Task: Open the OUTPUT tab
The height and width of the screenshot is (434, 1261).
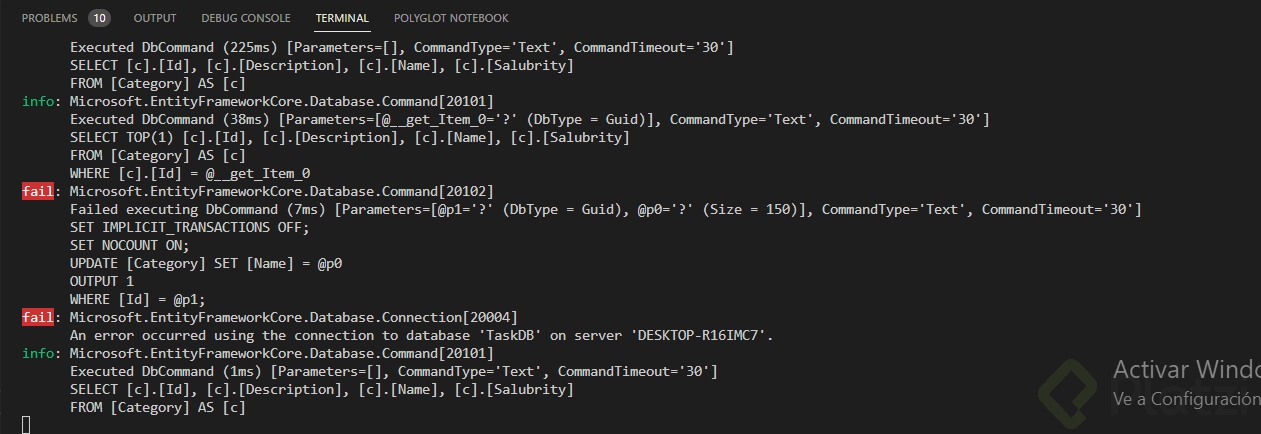Action: coord(155,18)
